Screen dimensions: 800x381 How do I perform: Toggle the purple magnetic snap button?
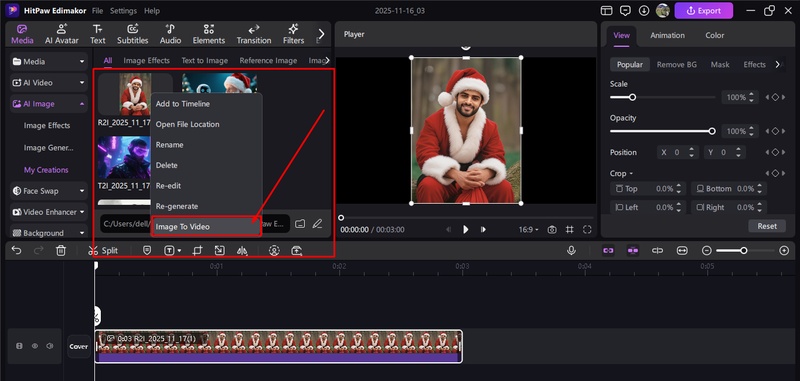click(x=633, y=250)
